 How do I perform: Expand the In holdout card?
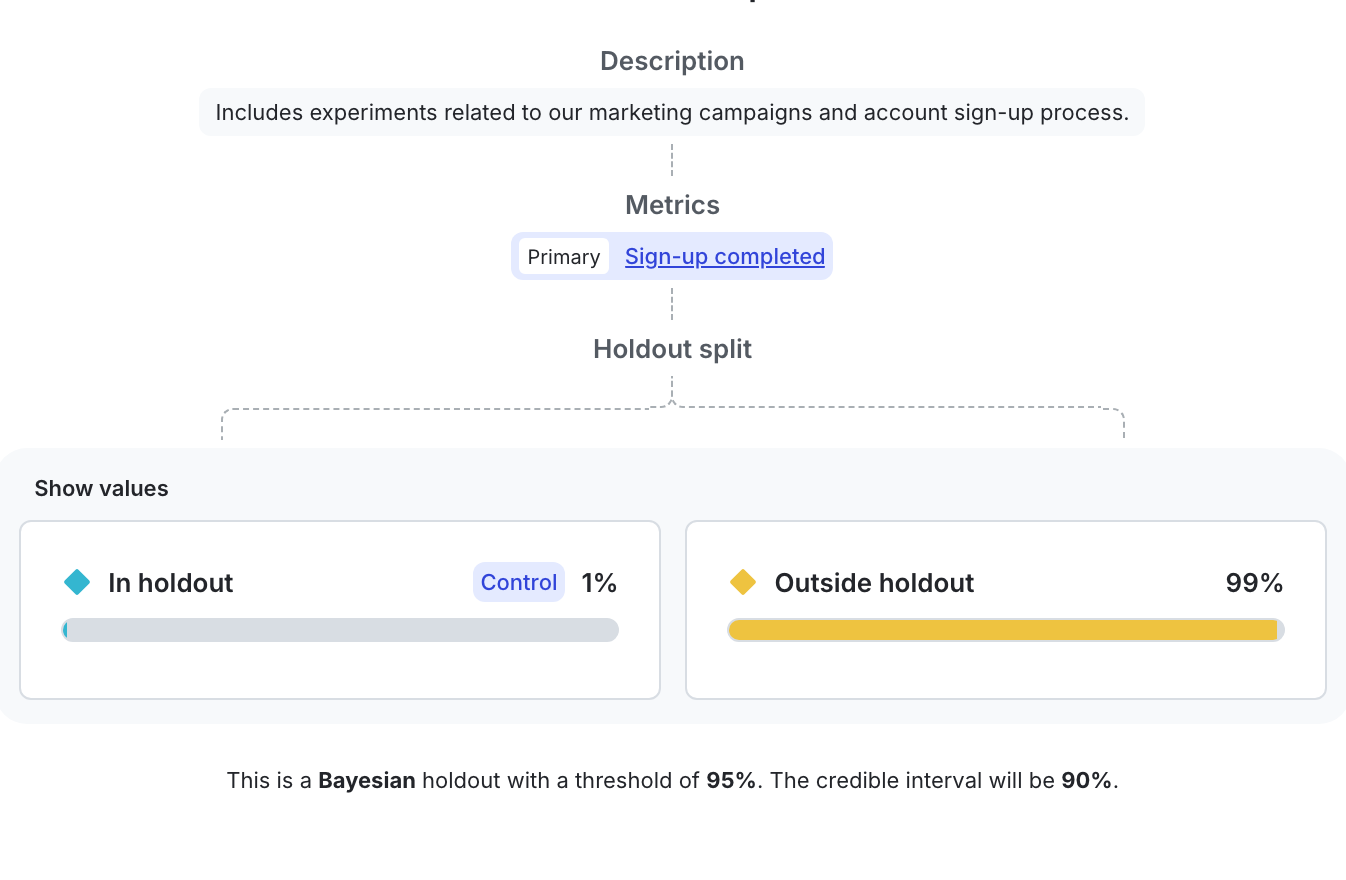[339, 609]
